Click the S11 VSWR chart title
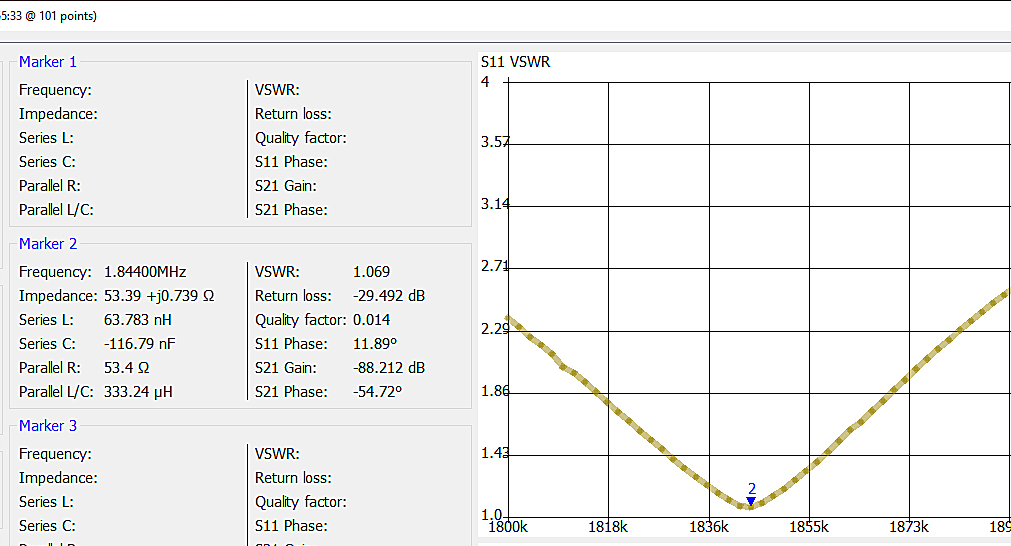The image size is (1011, 546). pyautogui.click(x=515, y=62)
